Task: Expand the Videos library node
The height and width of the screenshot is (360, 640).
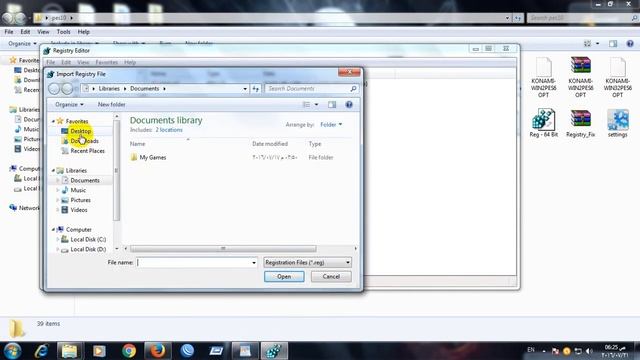Action: pyautogui.click(x=58, y=210)
